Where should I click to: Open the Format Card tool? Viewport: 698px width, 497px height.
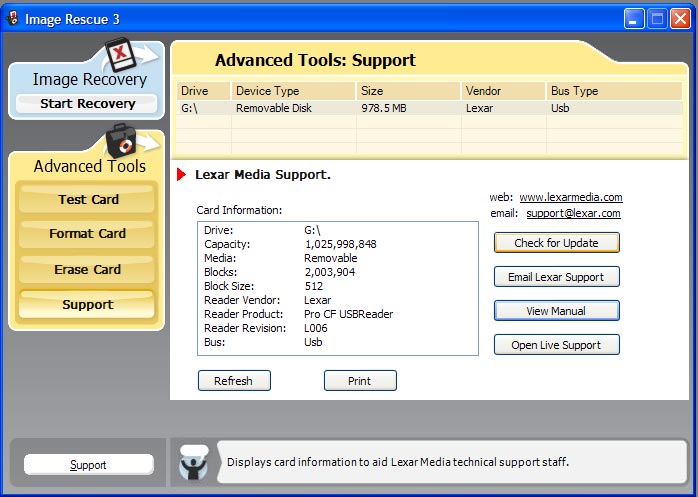[87, 234]
